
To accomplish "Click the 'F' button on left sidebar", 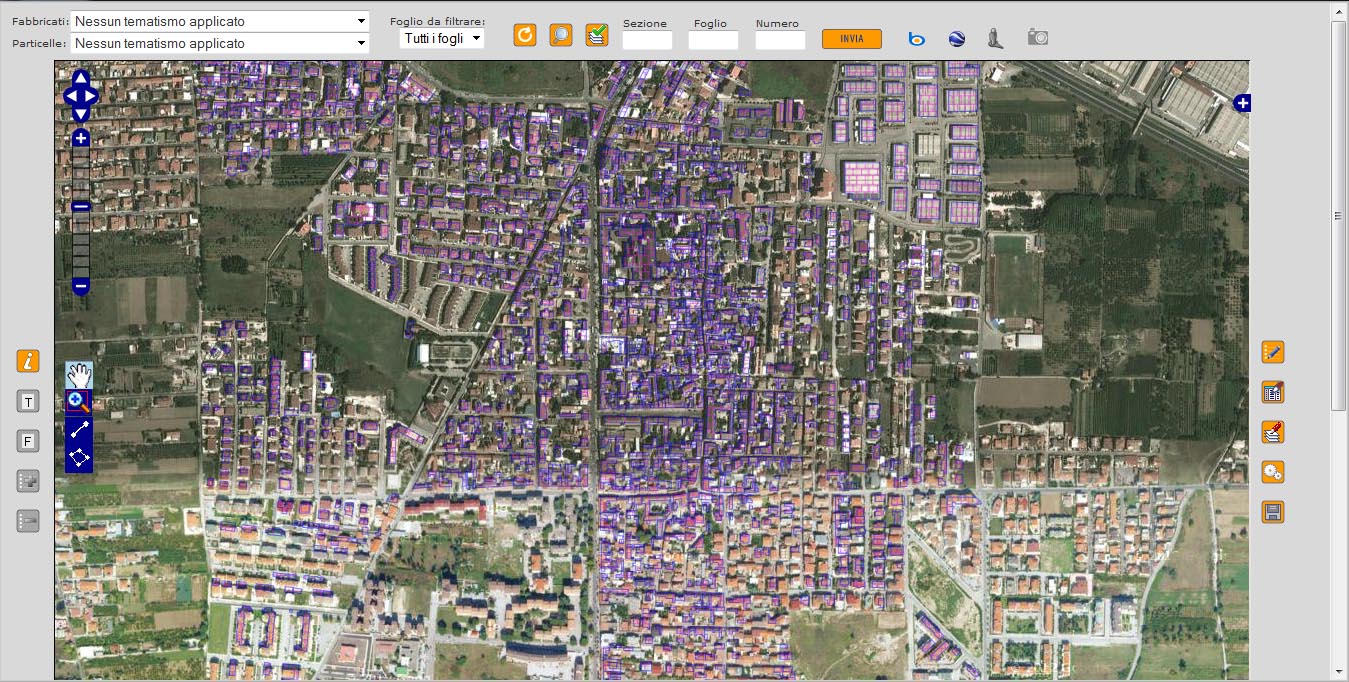I will point(28,441).
